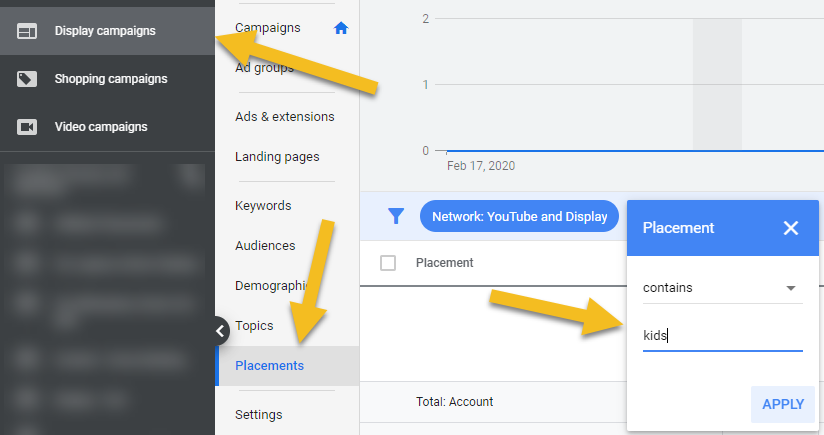
Task: Click the Display campaigns icon
Action: point(27,31)
